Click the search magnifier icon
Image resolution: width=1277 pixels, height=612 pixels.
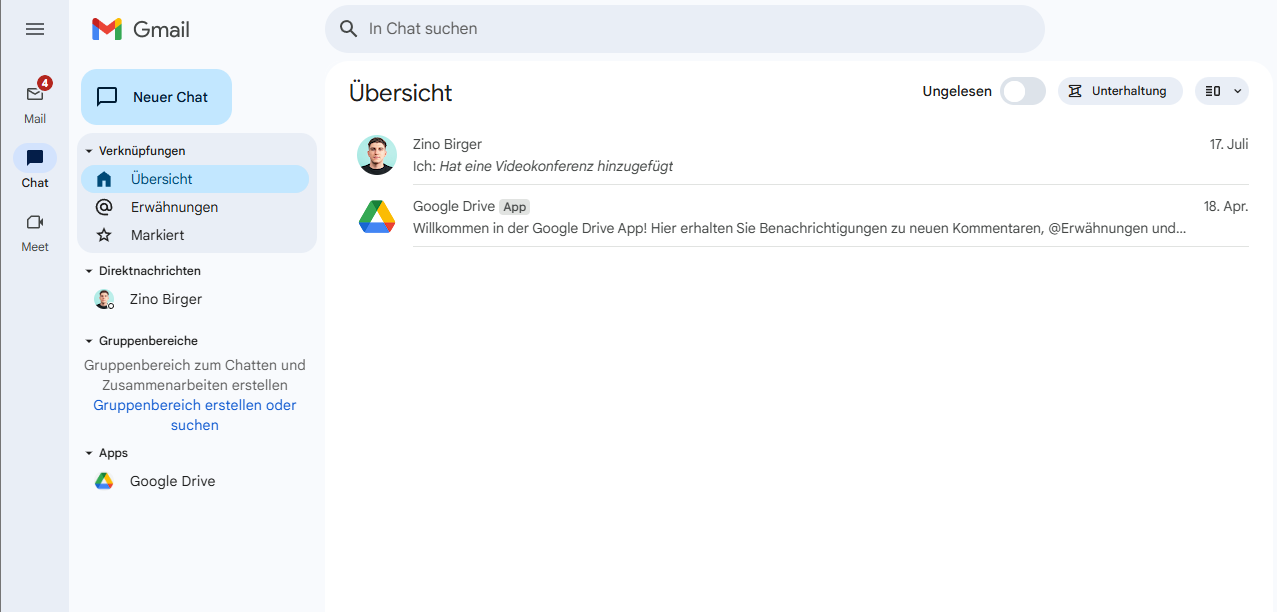tap(349, 29)
